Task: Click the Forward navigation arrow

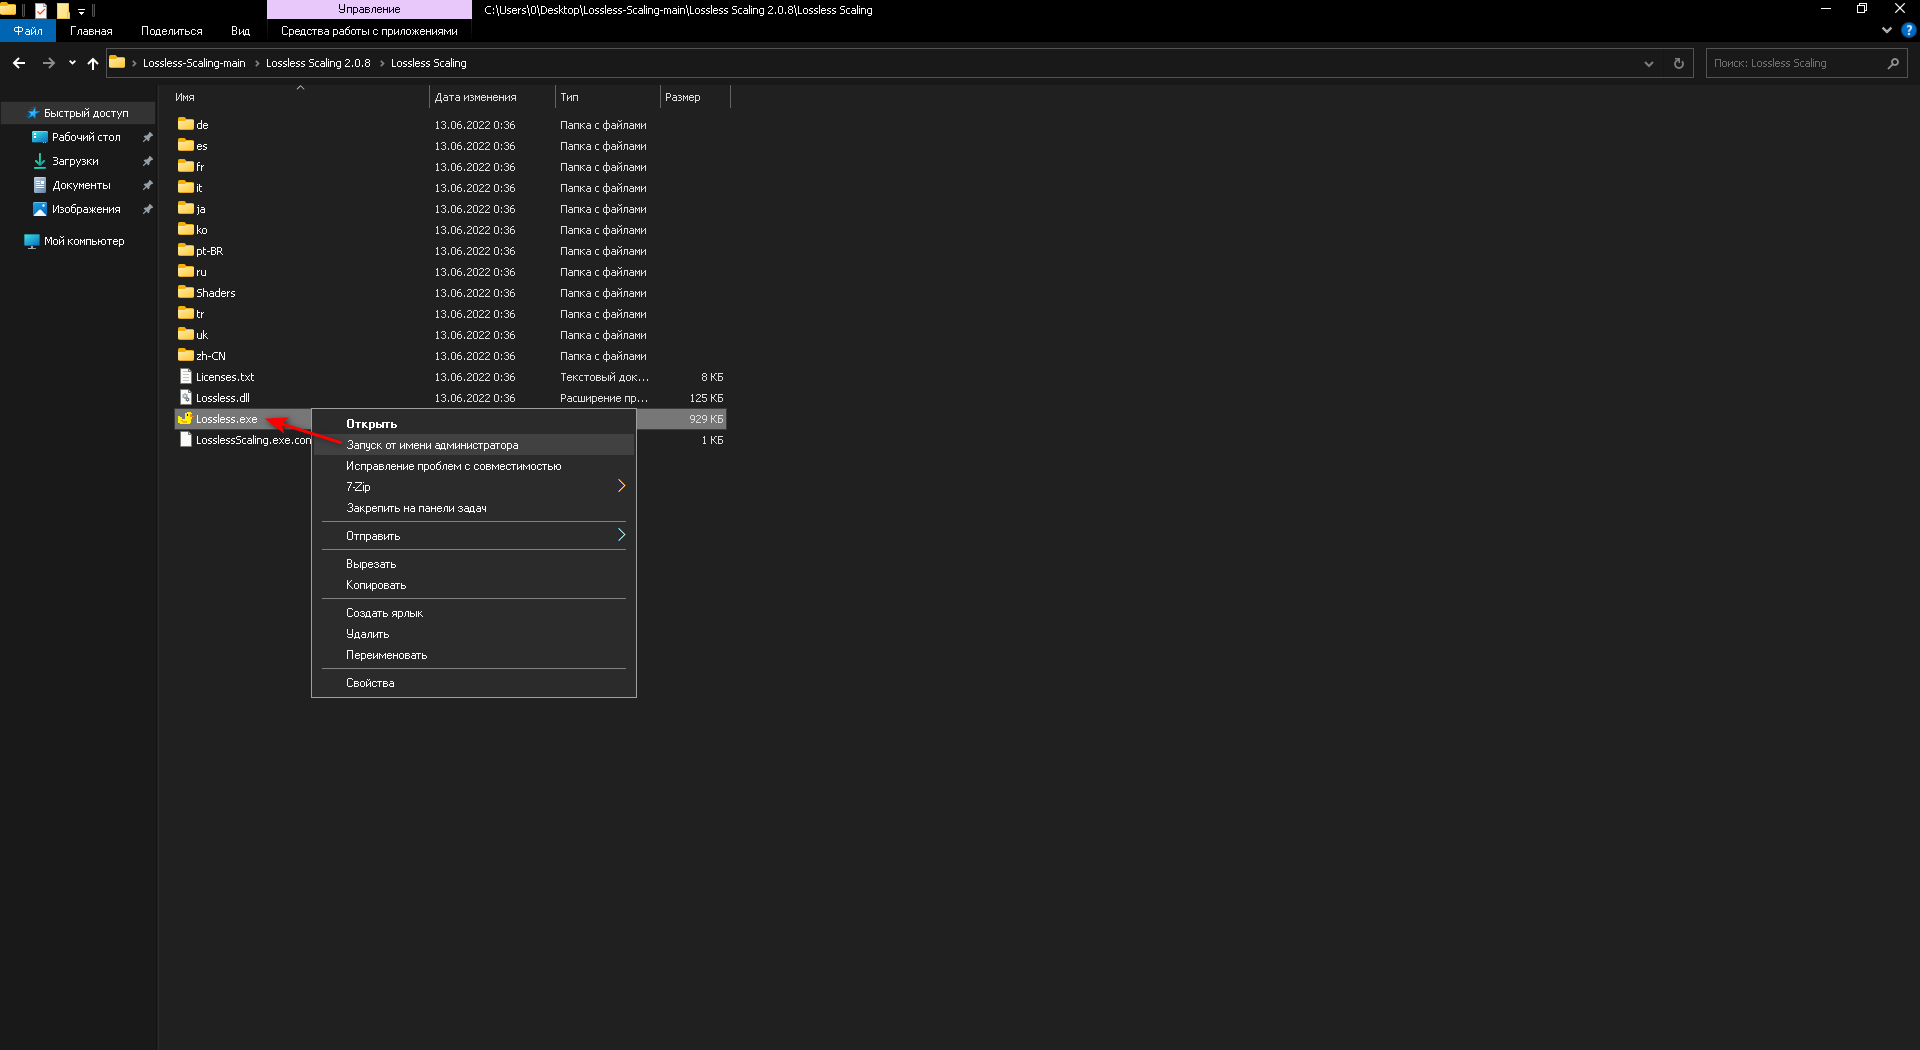Action: [x=48, y=63]
